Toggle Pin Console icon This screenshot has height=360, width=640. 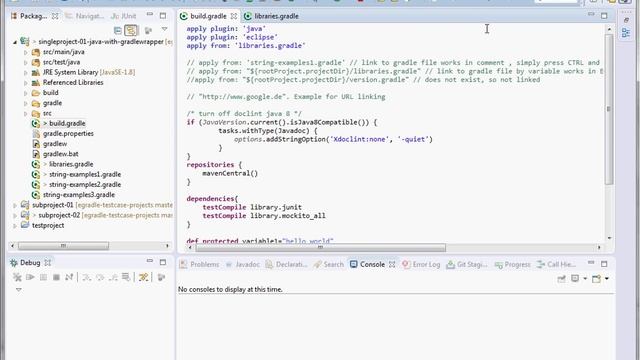click(562, 279)
